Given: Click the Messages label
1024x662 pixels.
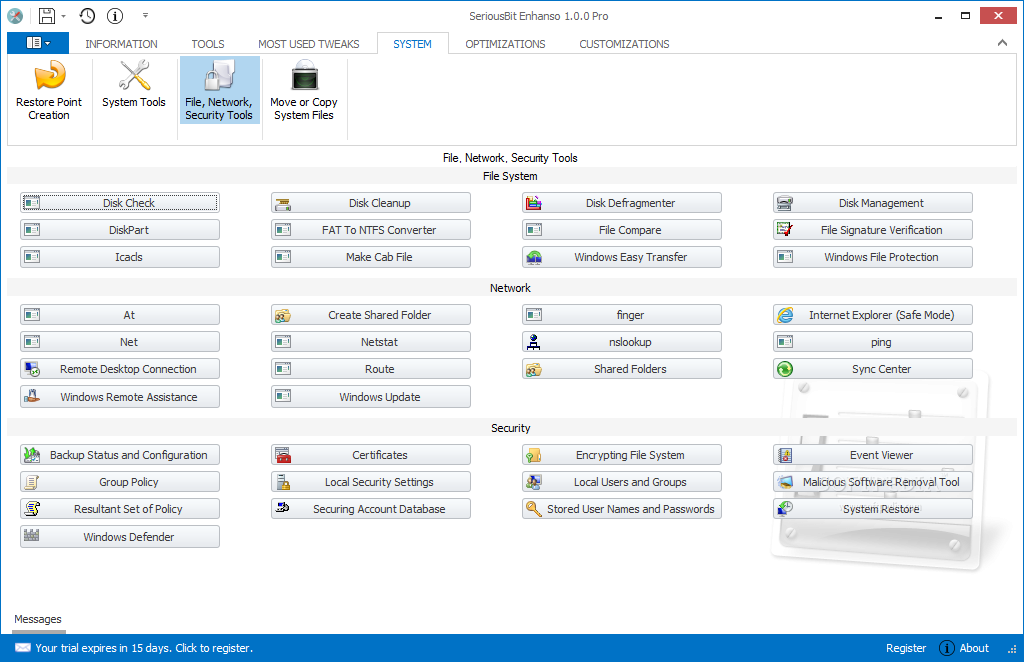Looking at the screenshot, I should tap(38, 619).
